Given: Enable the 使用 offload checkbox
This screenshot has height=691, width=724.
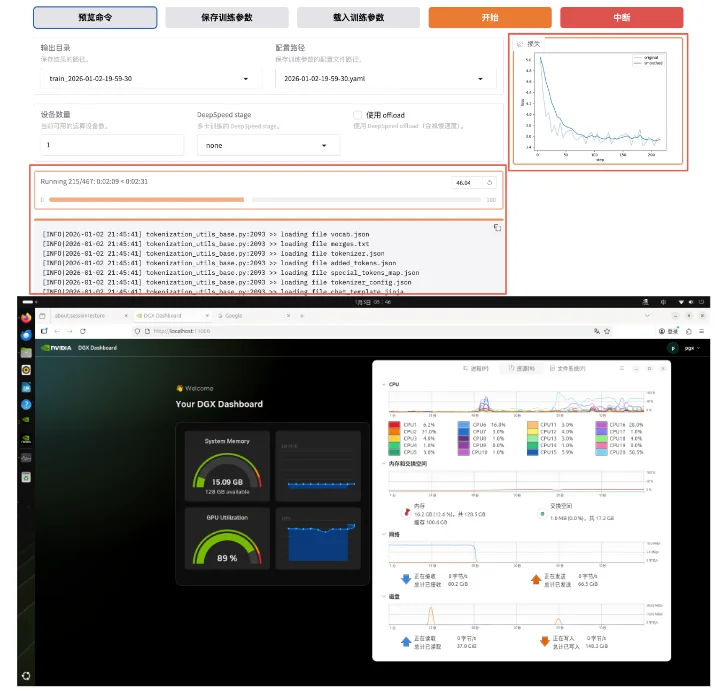Looking at the screenshot, I should [358, 115].
